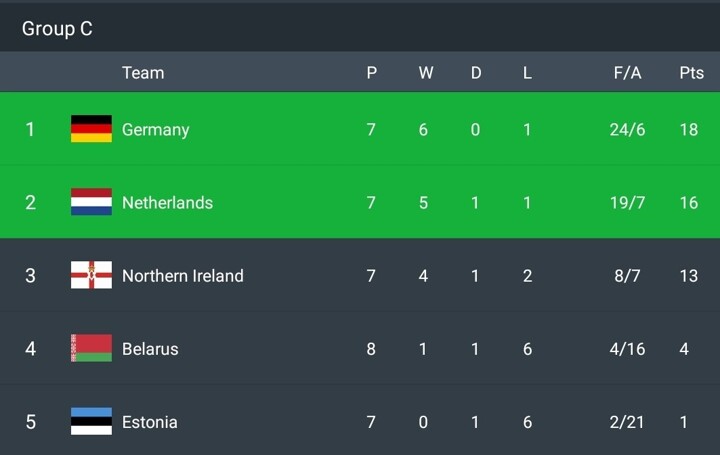Open the Netherlands team link
Image resolution: width=720 pixels, height=455 pixels.
click(167, 202)
